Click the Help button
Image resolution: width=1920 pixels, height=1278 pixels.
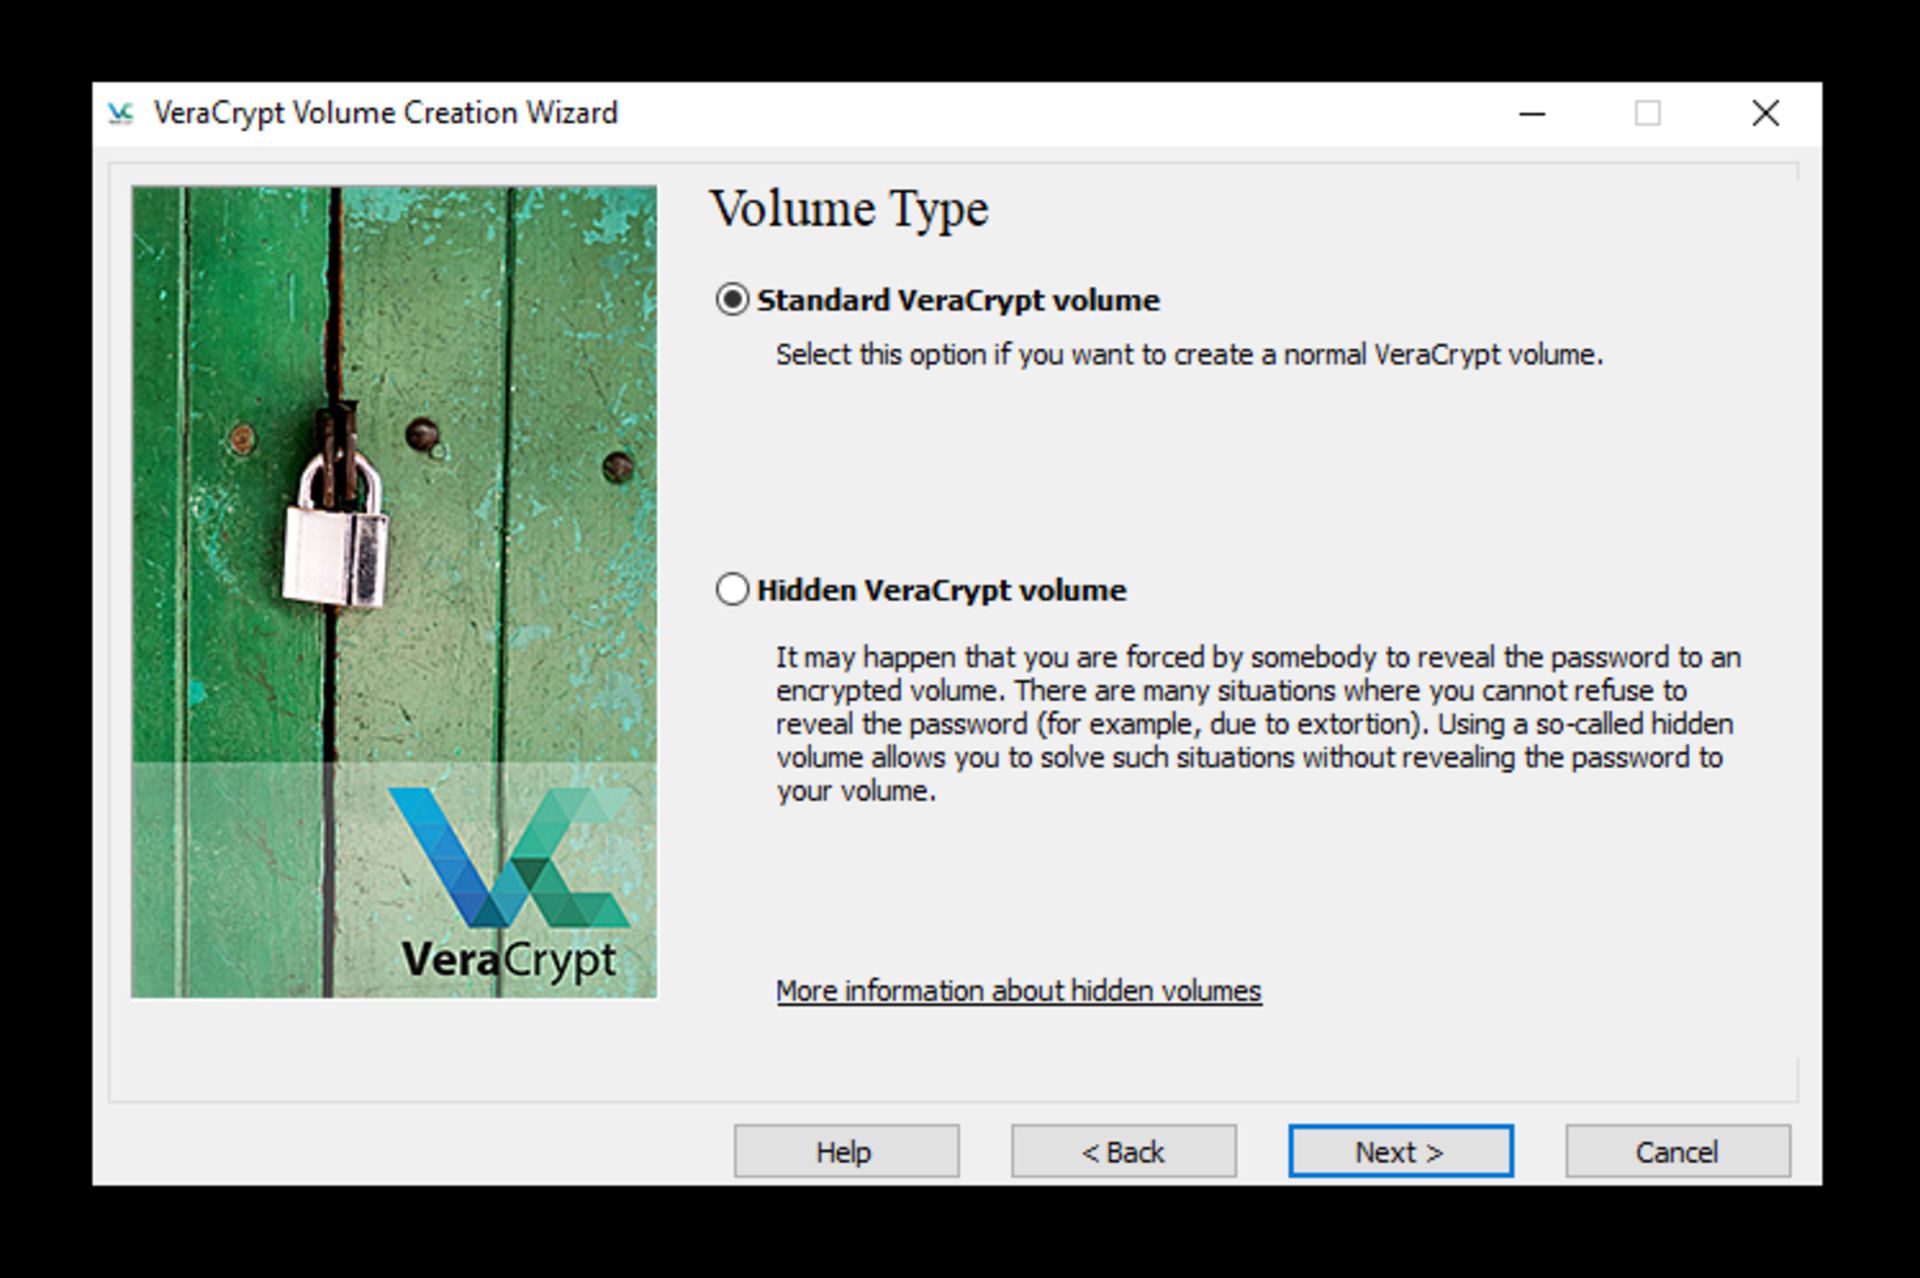(x=846, y=1152)
